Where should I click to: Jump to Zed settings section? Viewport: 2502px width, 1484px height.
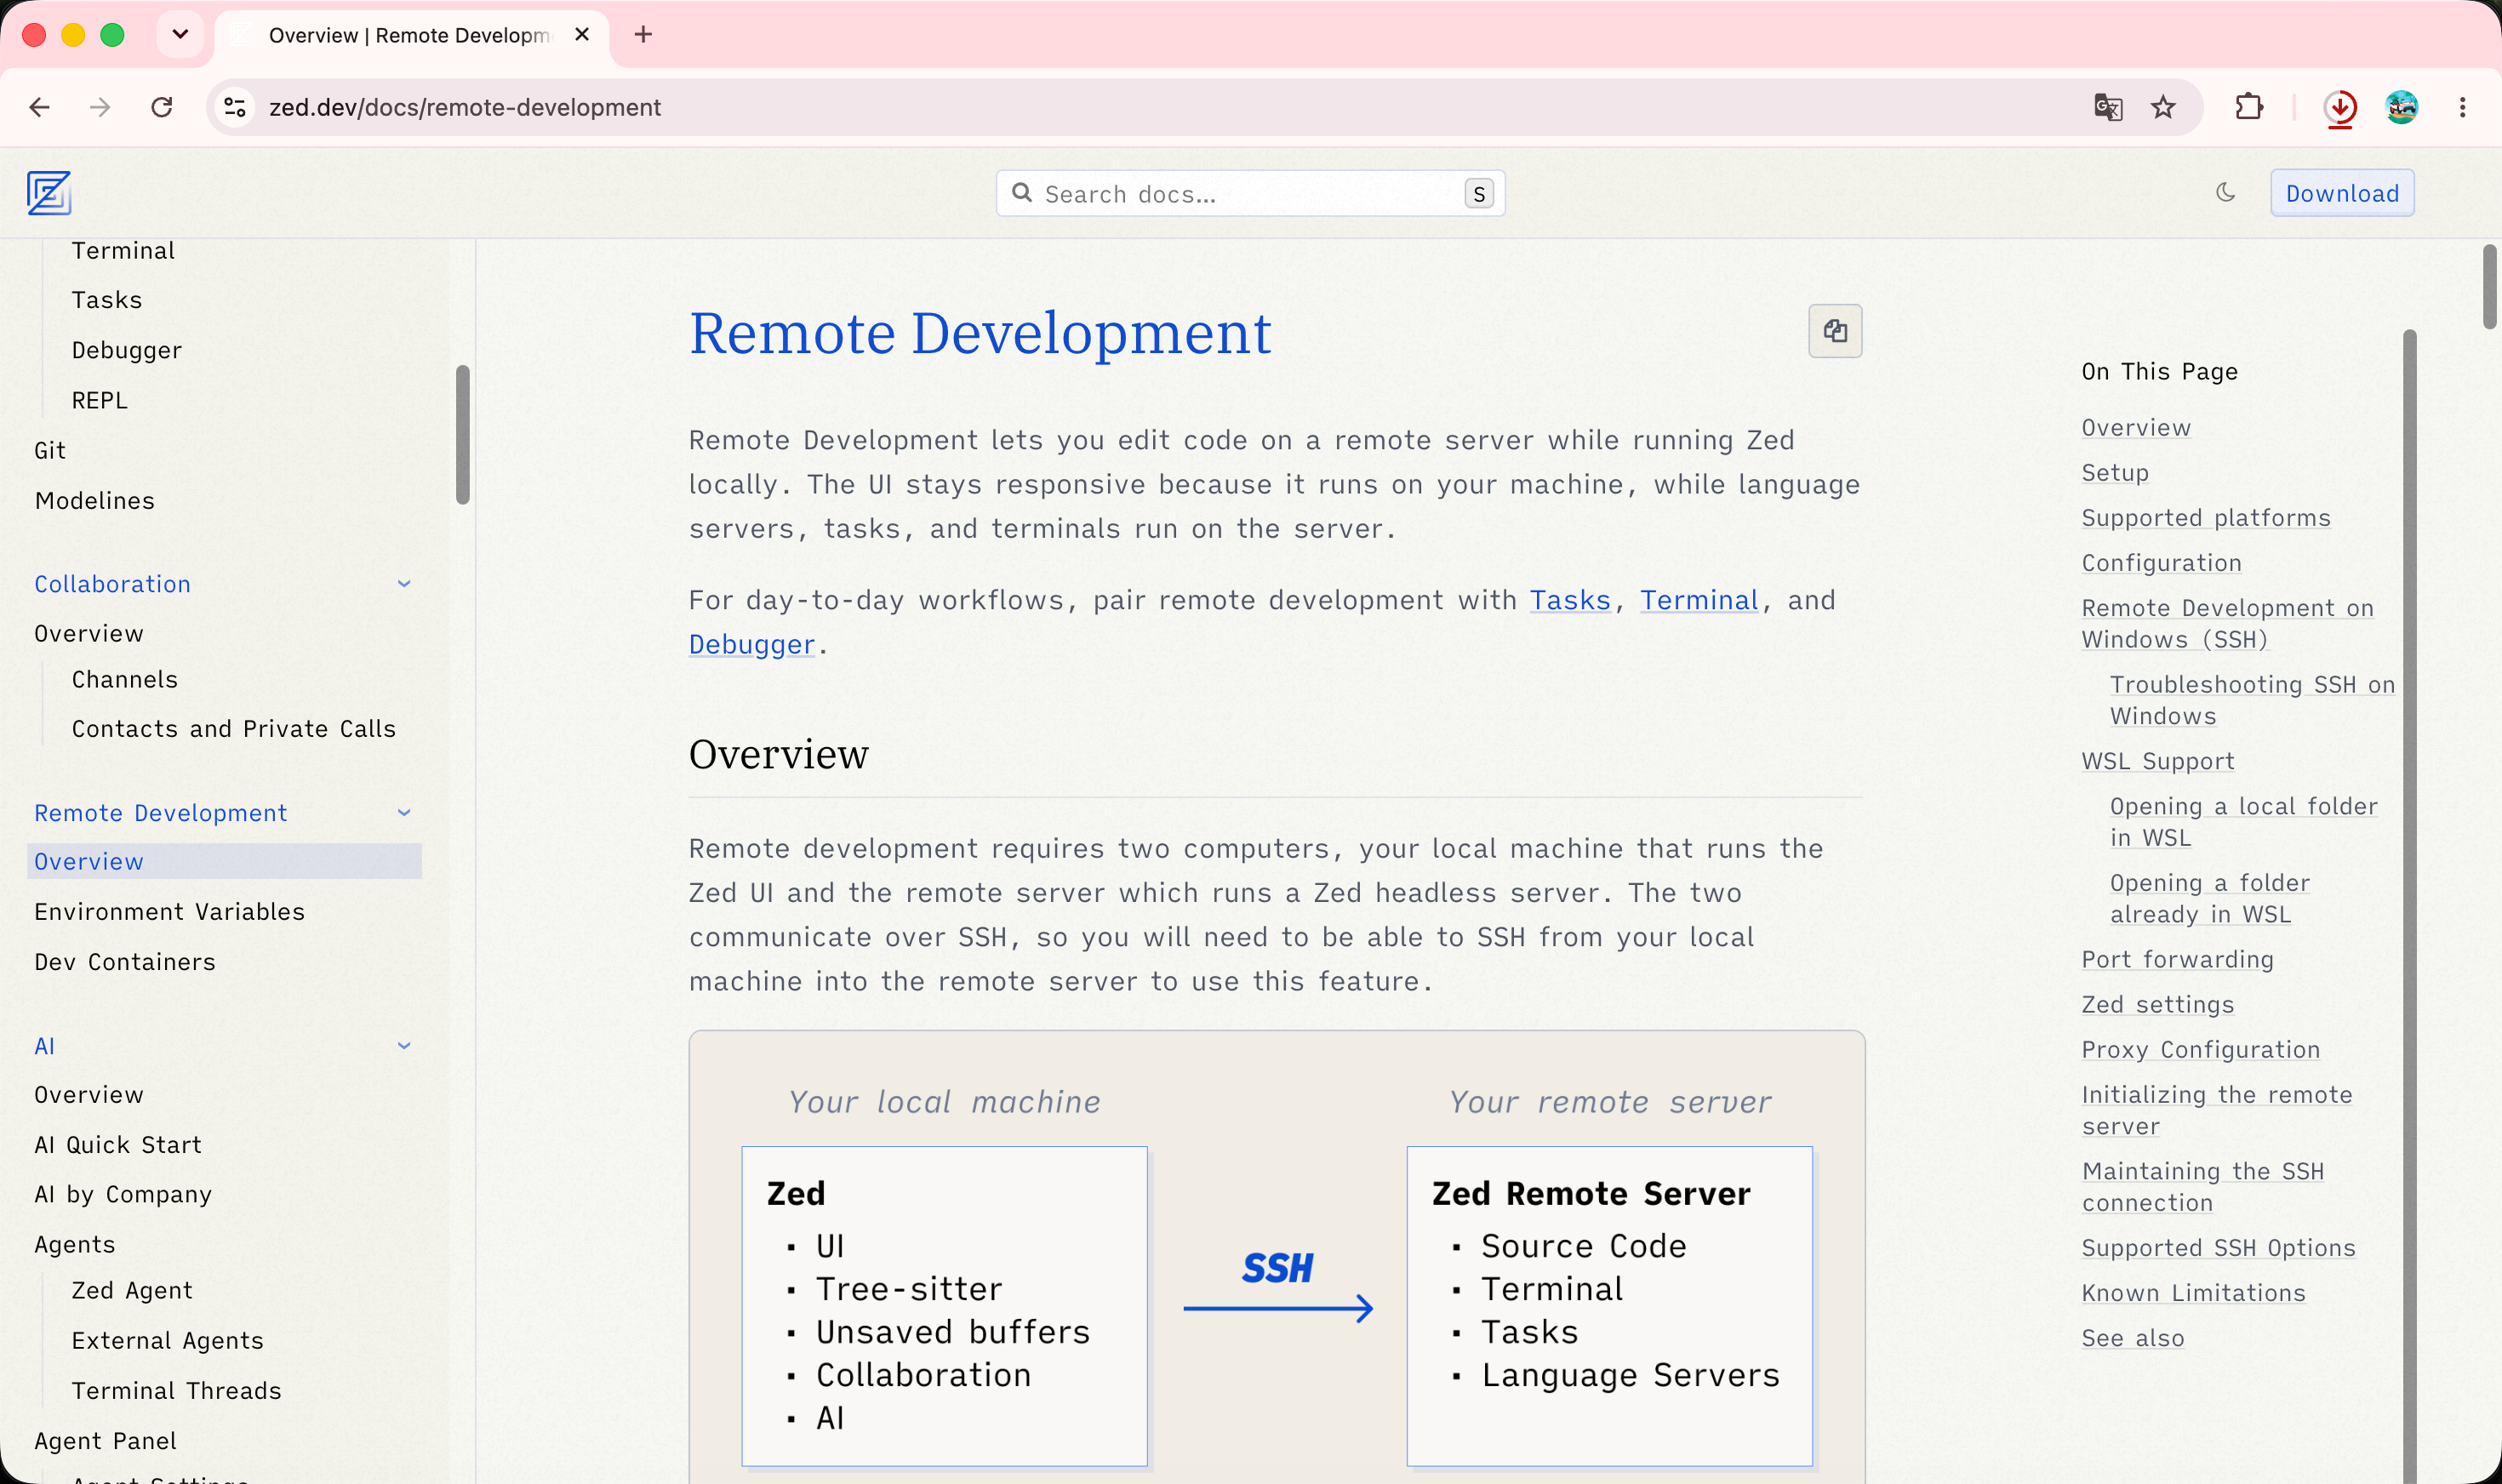pyautogui.click(x=2158, y=1005)
